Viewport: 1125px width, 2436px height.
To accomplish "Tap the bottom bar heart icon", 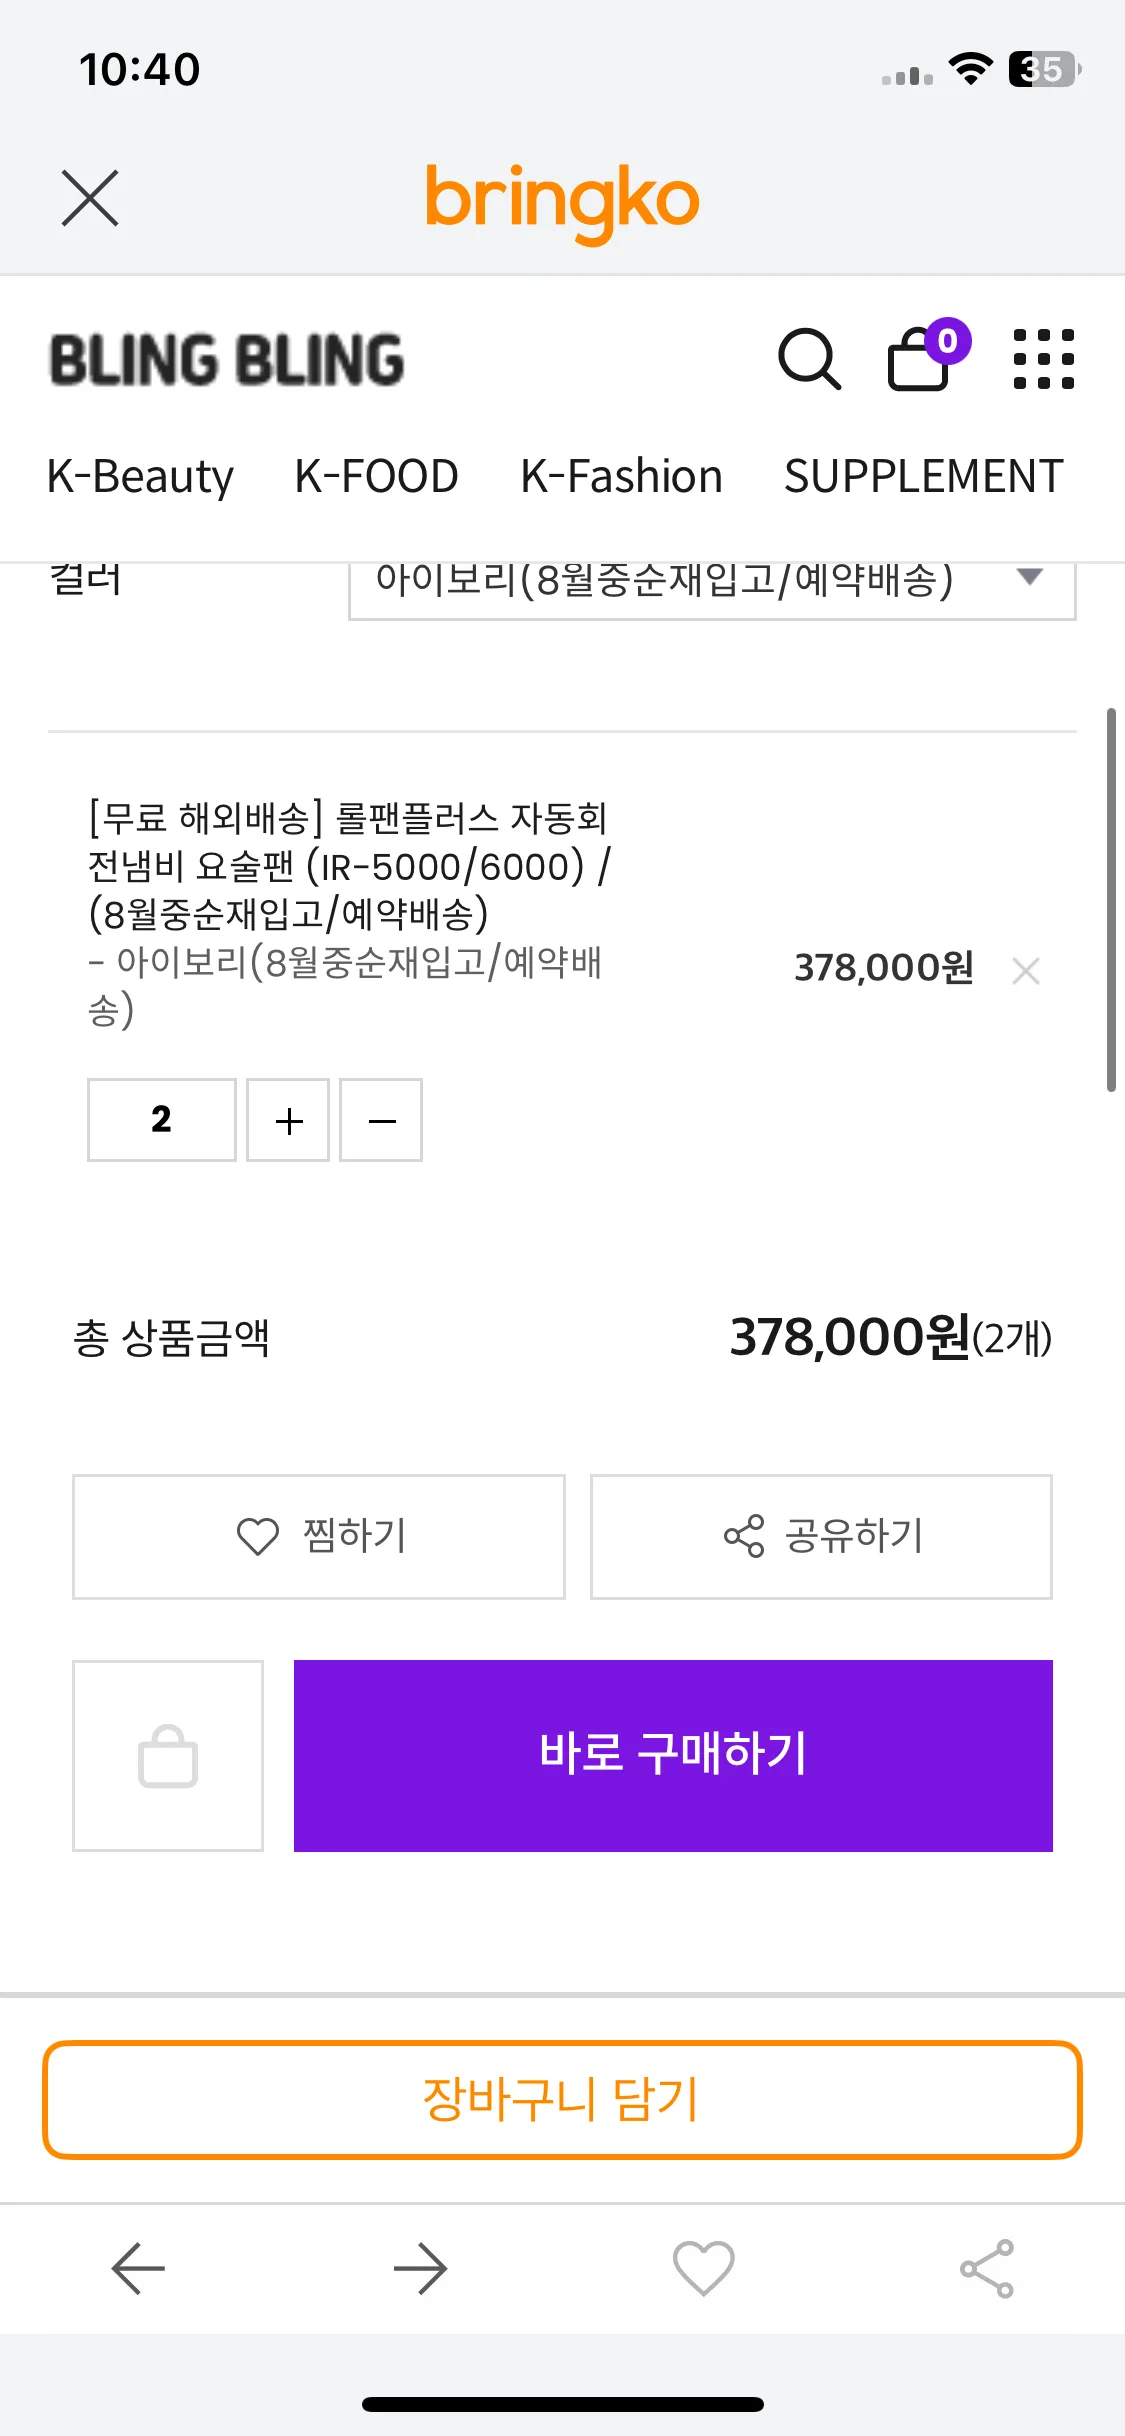I will click(x=703, y=2268).
